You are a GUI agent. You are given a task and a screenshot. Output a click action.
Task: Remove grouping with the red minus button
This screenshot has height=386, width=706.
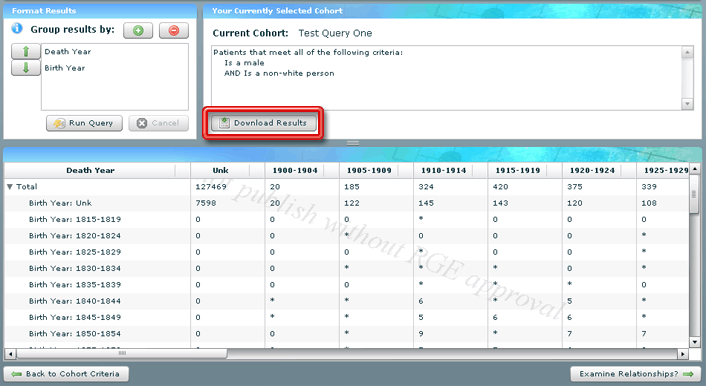point(174,31)
